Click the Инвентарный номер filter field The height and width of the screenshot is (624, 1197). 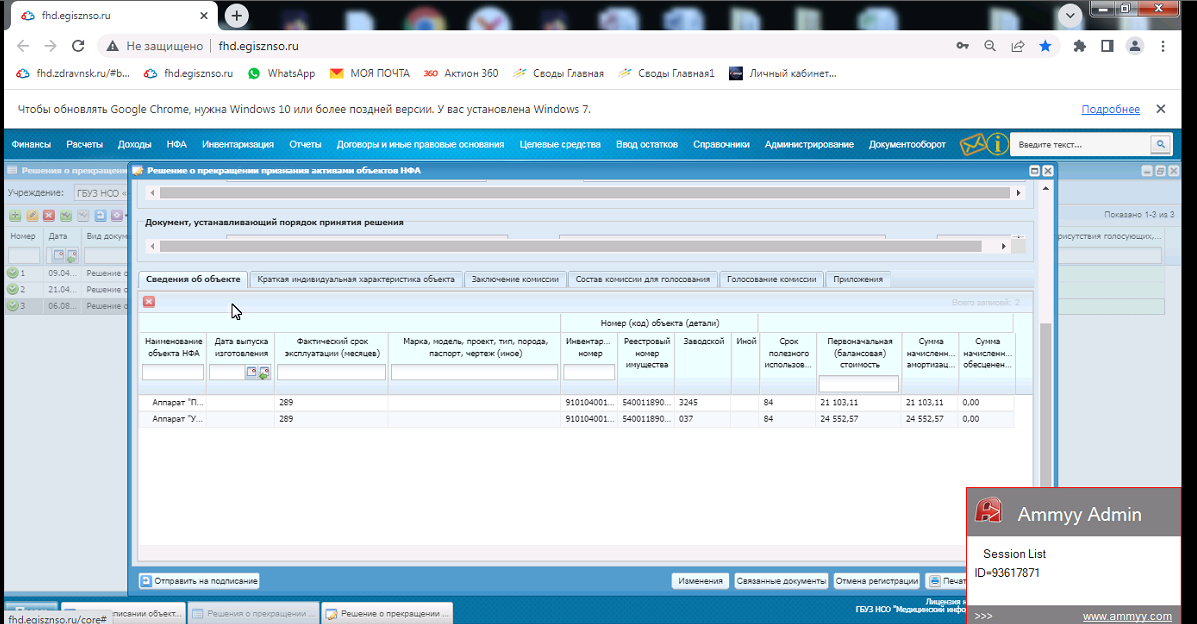click(x=589, y=372)
